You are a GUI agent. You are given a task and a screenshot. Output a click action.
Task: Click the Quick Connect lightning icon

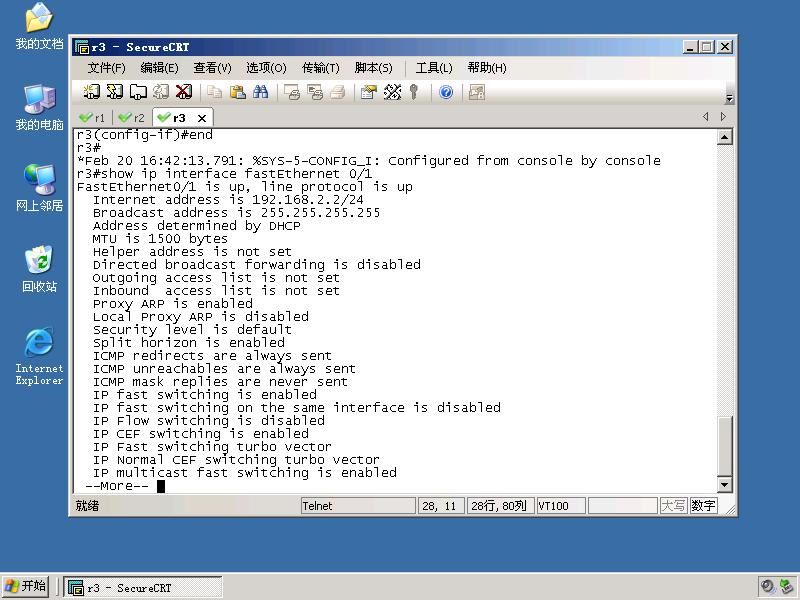click(115, 92)
